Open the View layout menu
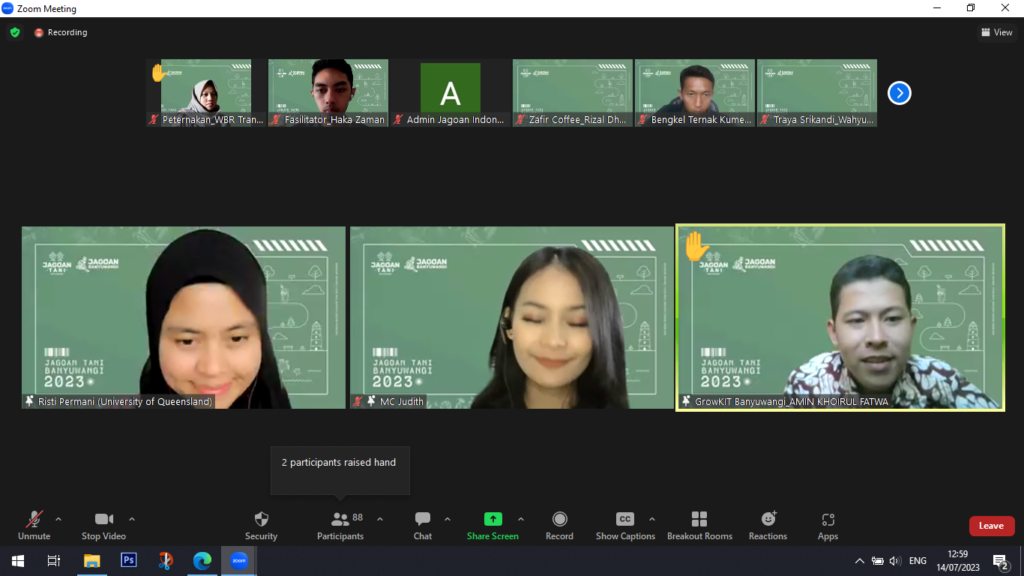 coord(996,32)
